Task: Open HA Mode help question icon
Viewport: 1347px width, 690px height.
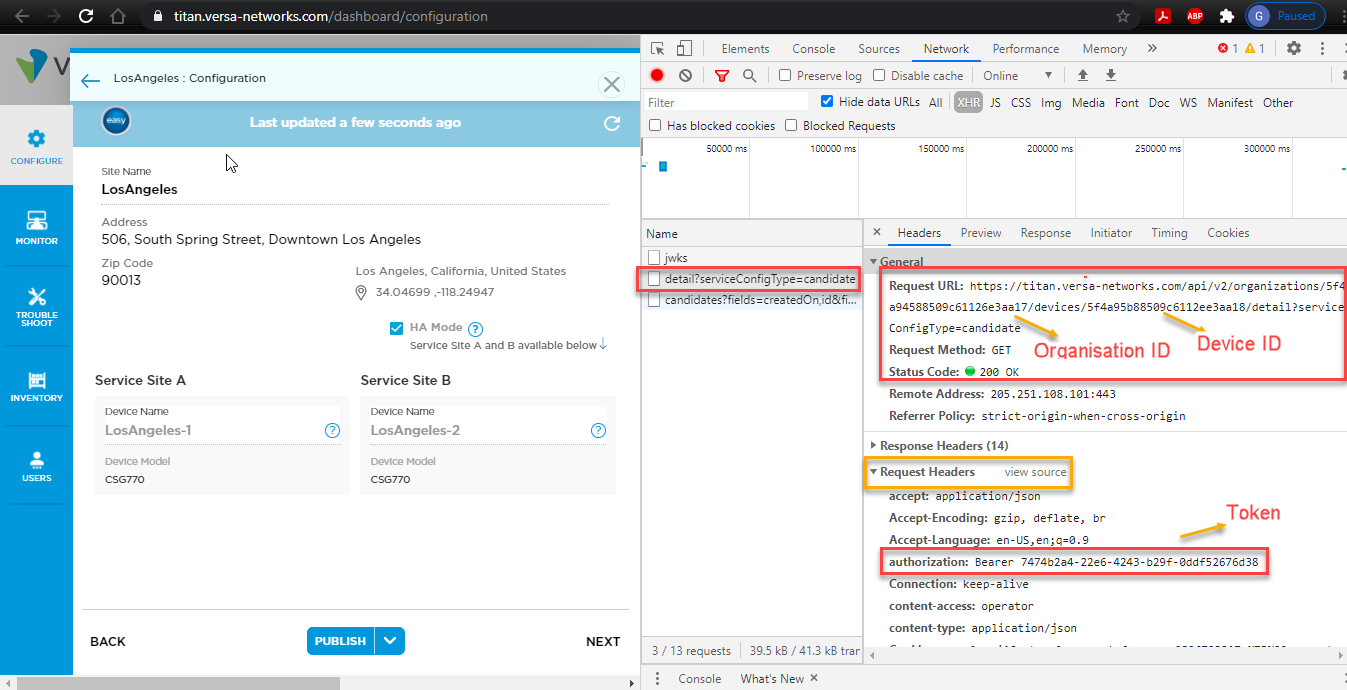Action: coord(476,329)
